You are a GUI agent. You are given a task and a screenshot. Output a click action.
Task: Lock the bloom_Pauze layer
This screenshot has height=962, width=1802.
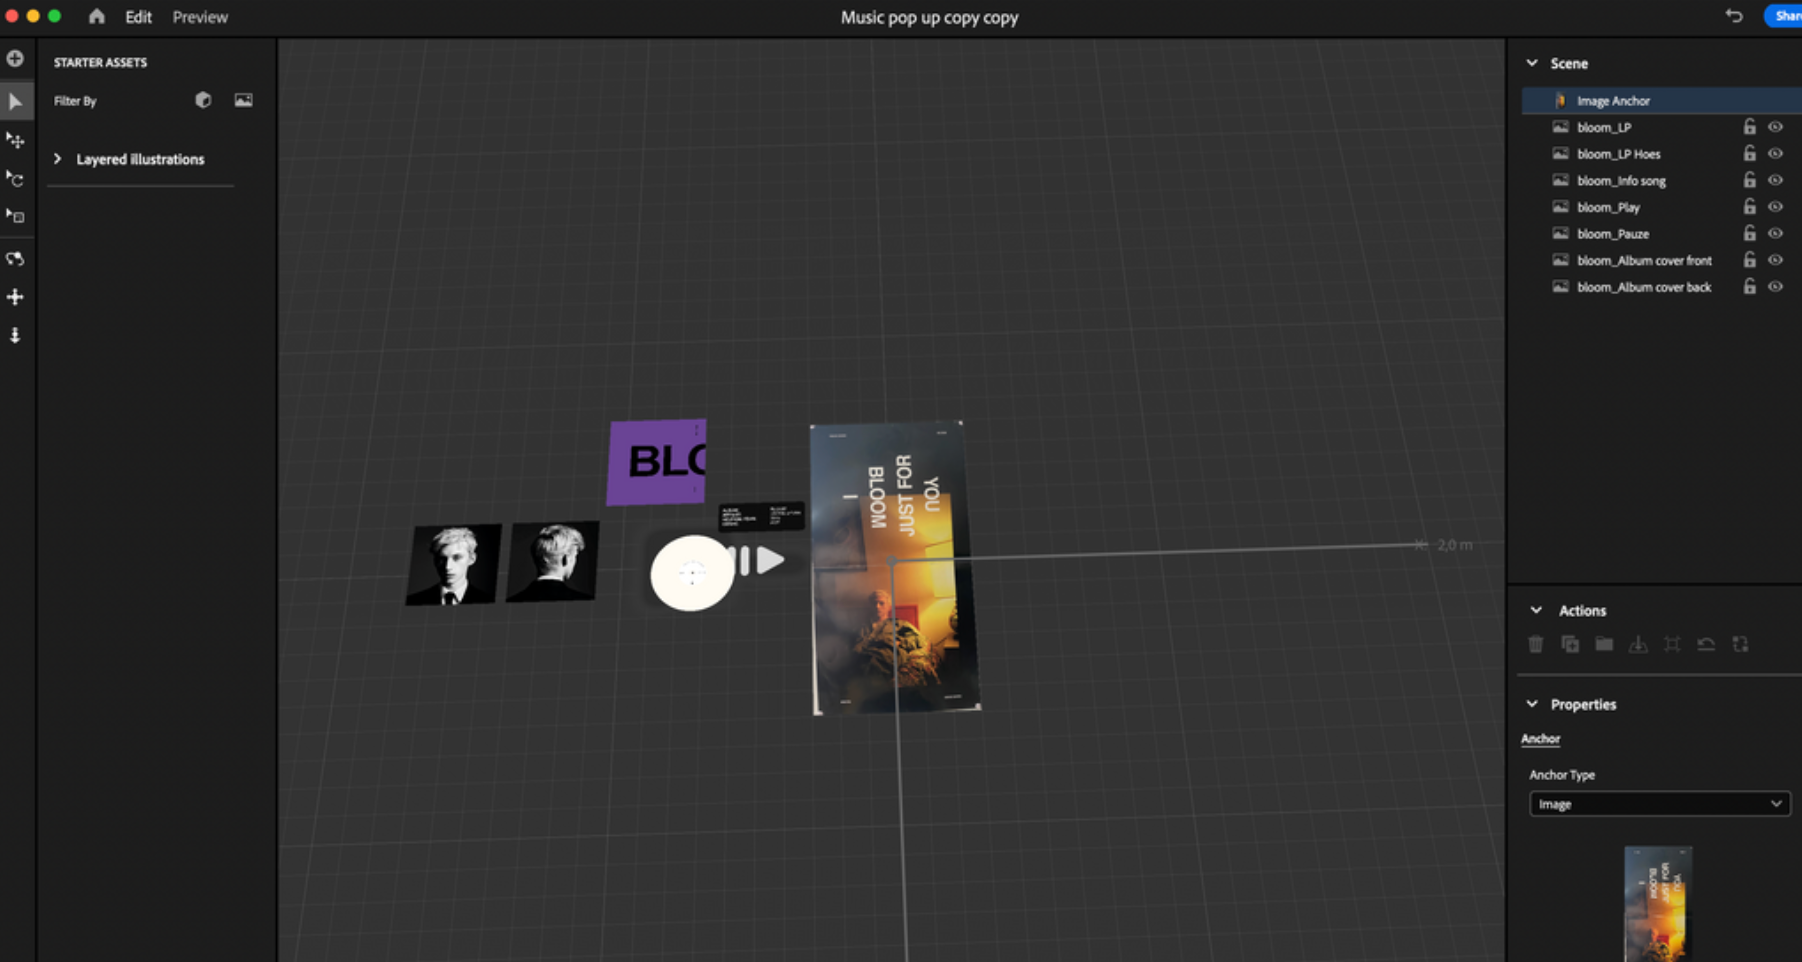[1749, 233]
